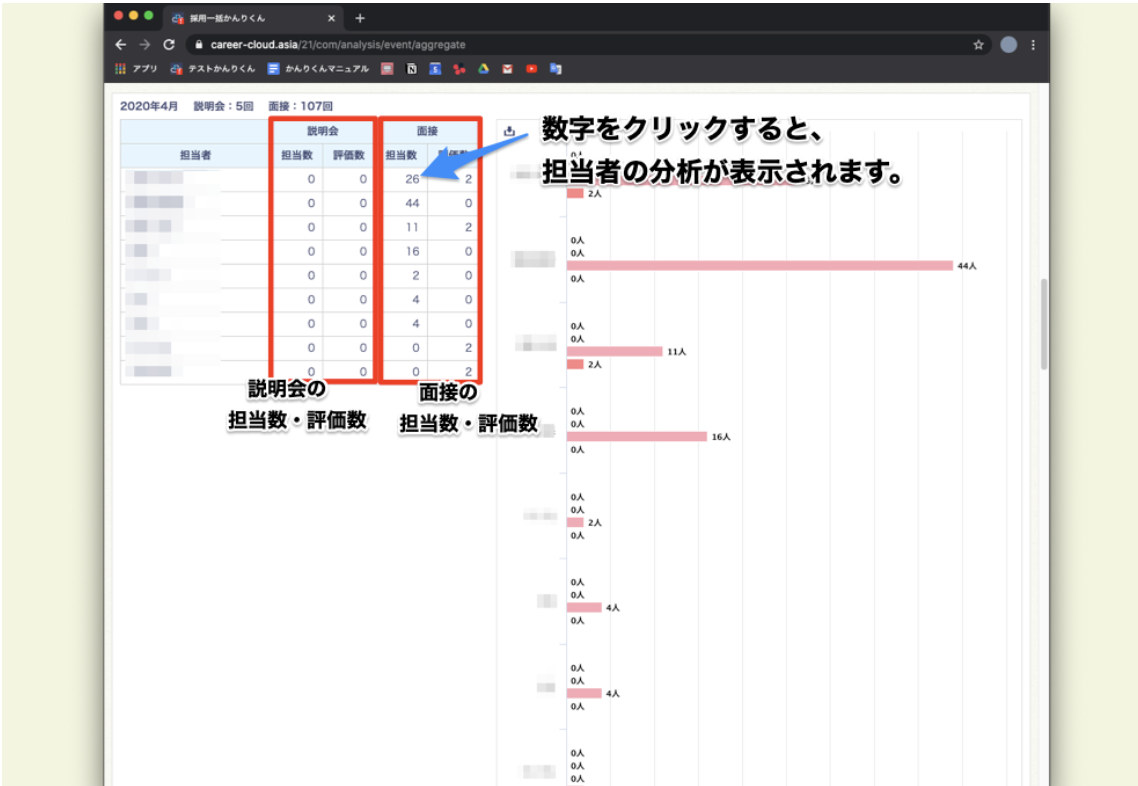1138x786 pixels.
Task: Expand the 担当者 column header
Action: [195, 152]
